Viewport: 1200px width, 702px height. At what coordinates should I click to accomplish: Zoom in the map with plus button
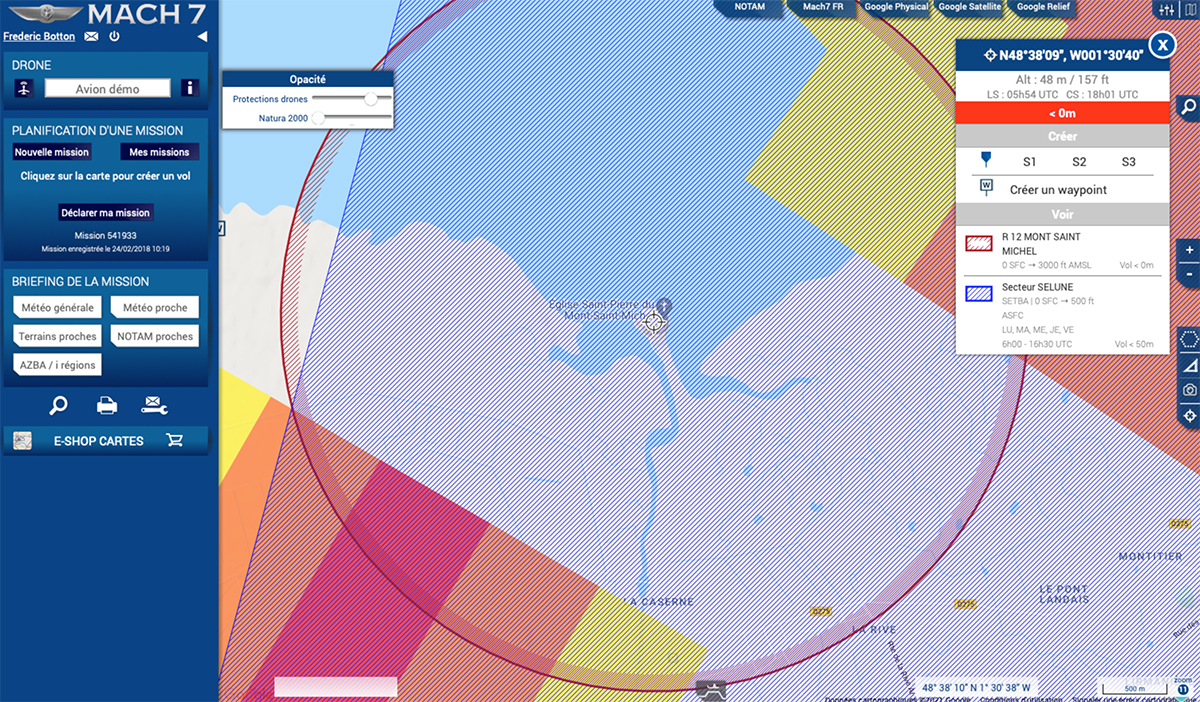pyautogui.click(x=1189, y=250)
